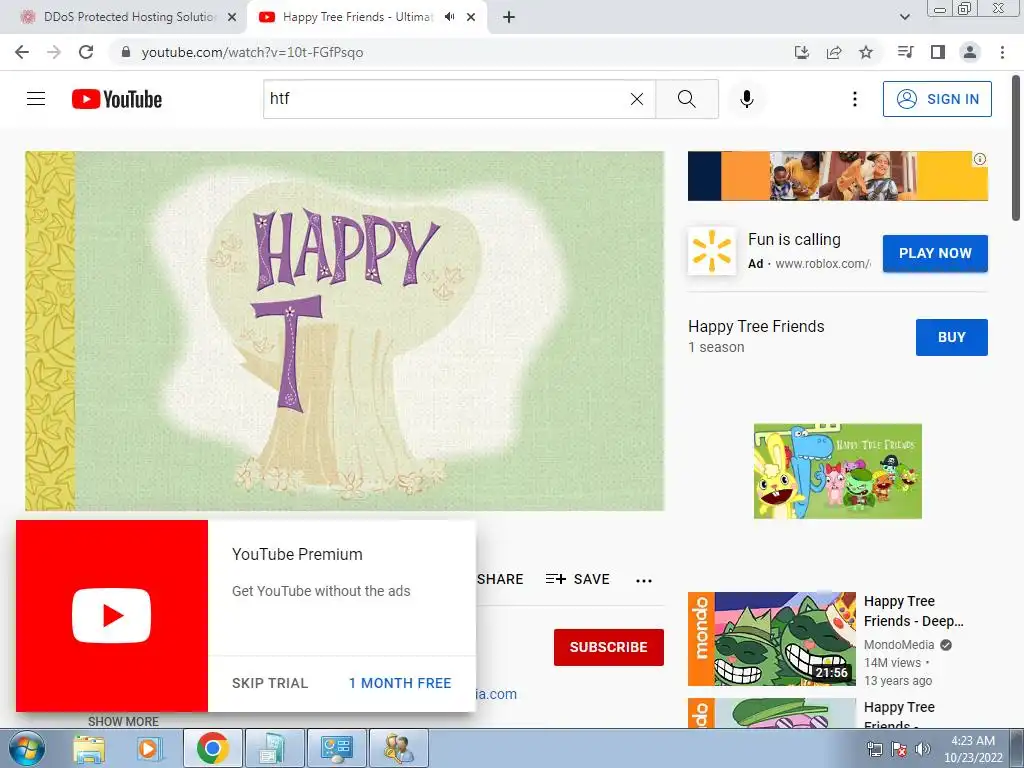
Task: Start voice search with the microphone
Action: pyautogui.click(x=746, y=99)
